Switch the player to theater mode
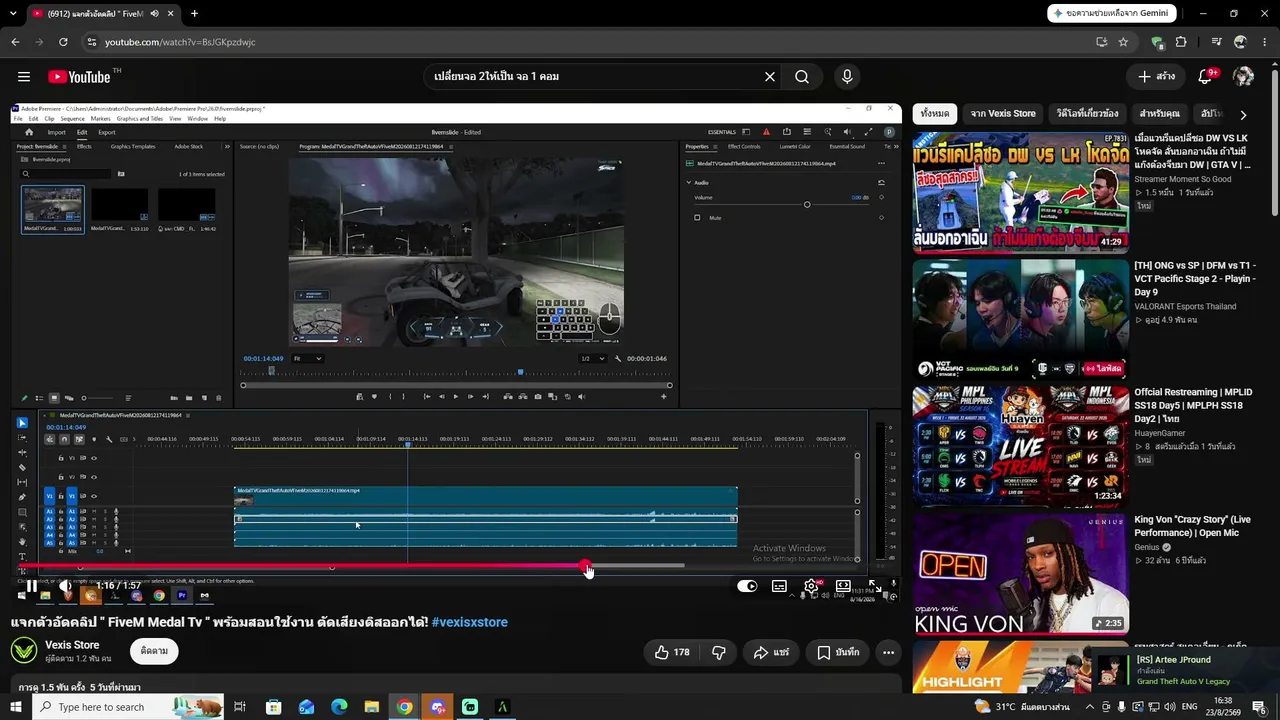Image resolution: width=1280 pixels, height=720 pixels. point(843,586)
